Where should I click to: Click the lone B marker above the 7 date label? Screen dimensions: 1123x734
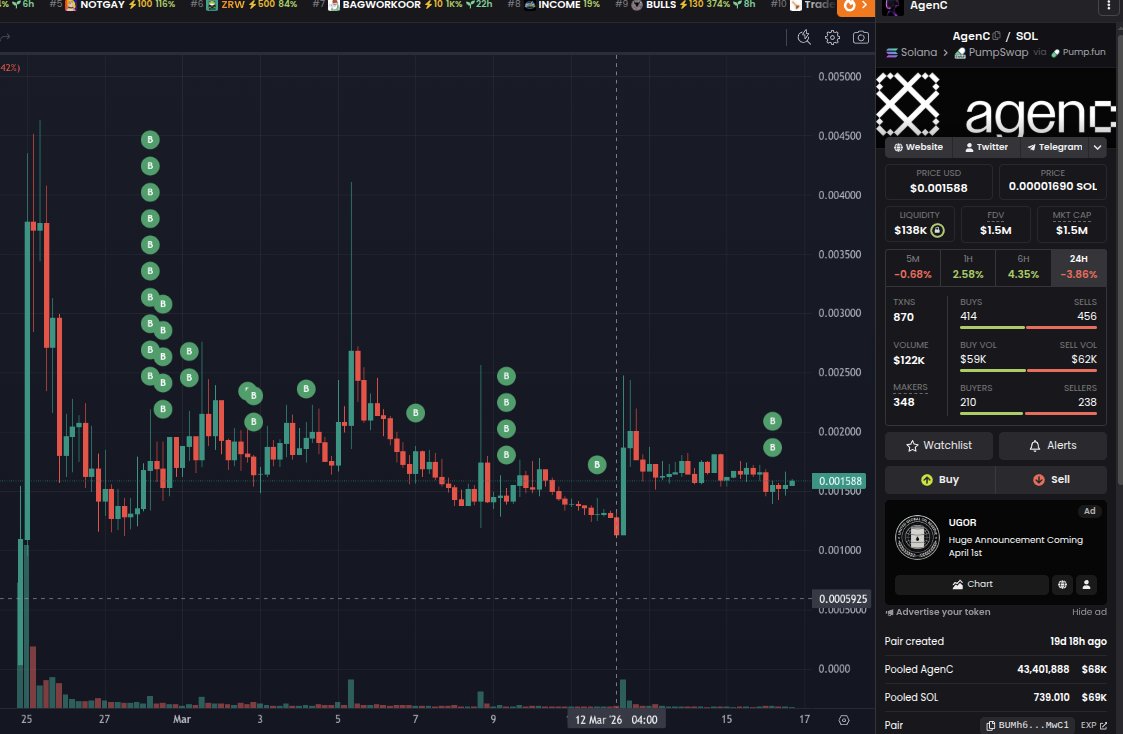click(415, 412)
